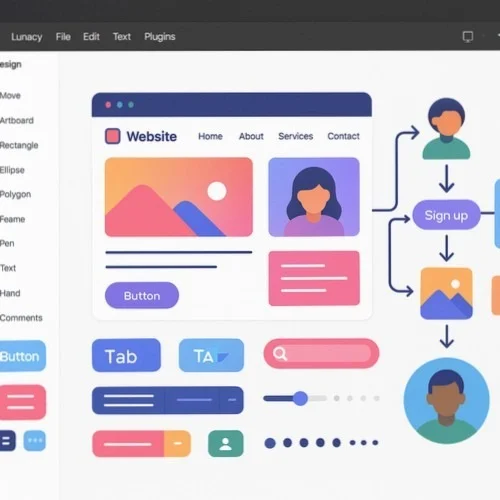Select the image icon in flowchart
The height and width of the screenshot is (500, 500).
tap(446, 293)
